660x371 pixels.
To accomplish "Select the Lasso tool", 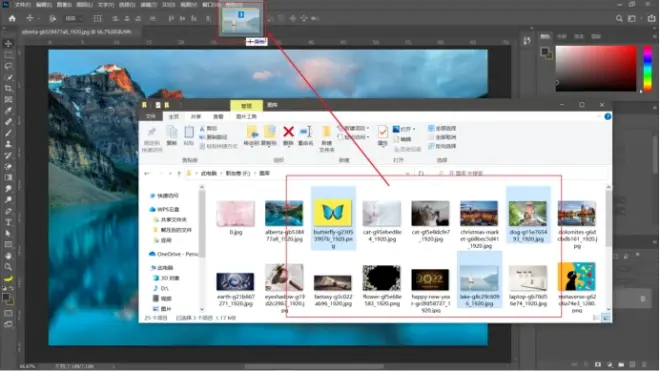I will pos(8,66).
